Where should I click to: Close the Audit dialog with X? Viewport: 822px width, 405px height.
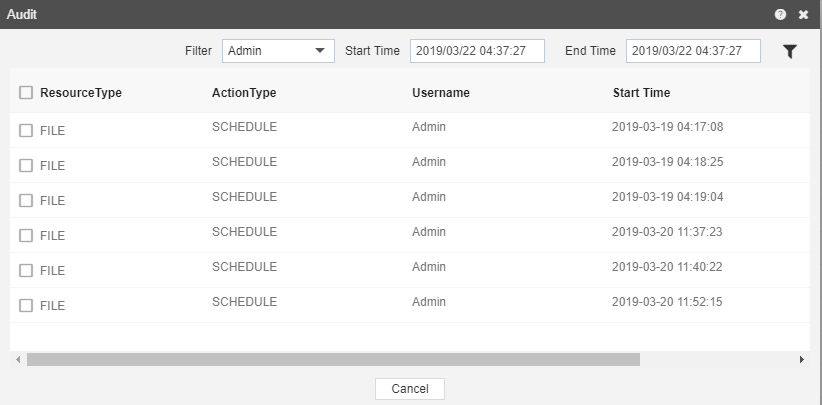(x=803, y=15)
